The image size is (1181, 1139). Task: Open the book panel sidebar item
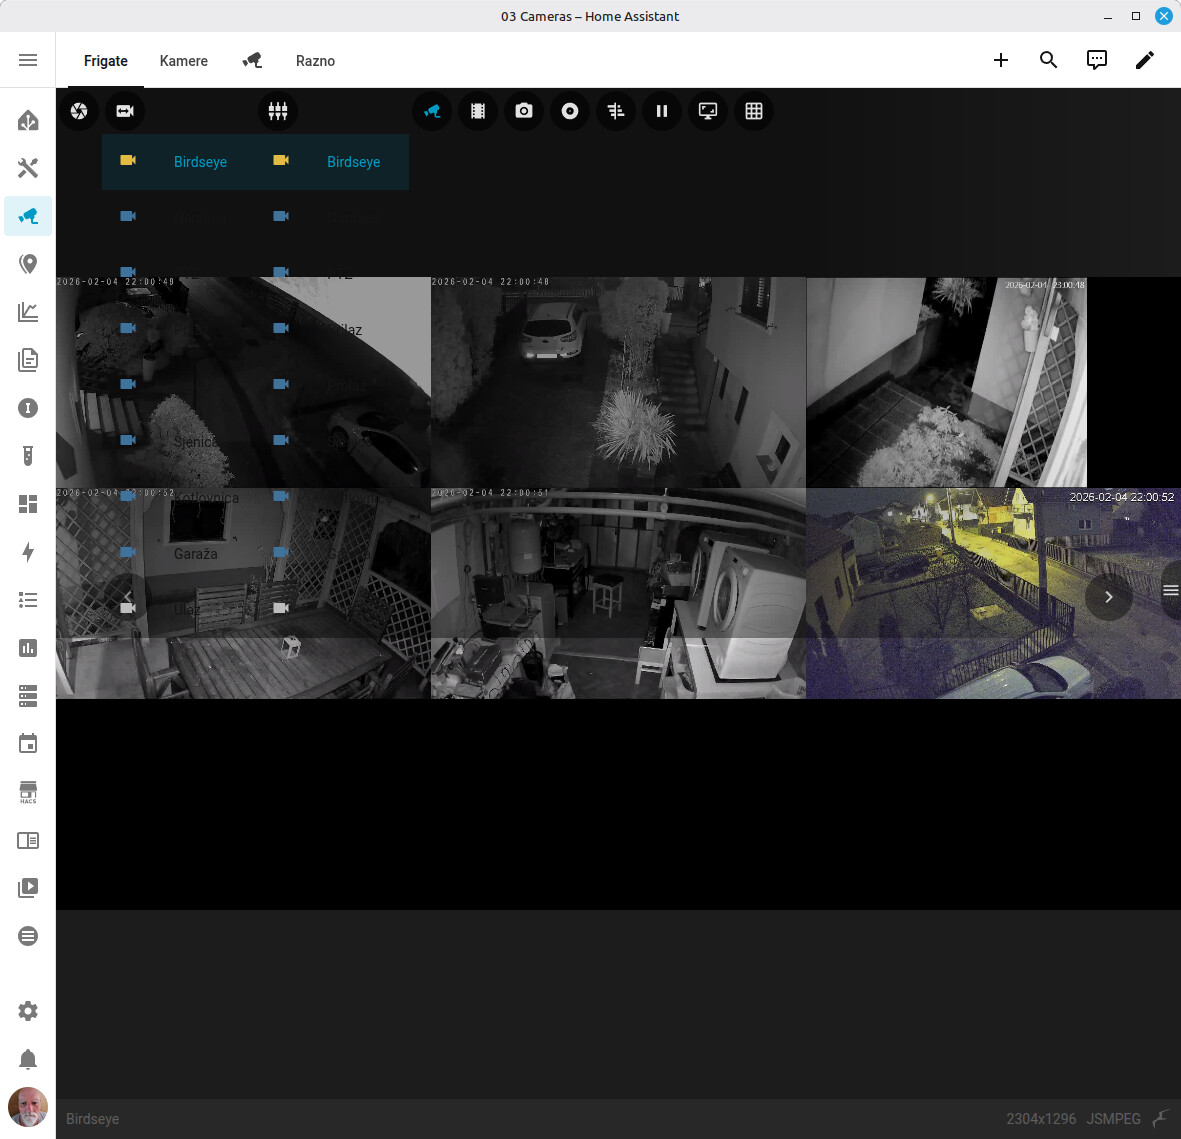tap(28, 840)
